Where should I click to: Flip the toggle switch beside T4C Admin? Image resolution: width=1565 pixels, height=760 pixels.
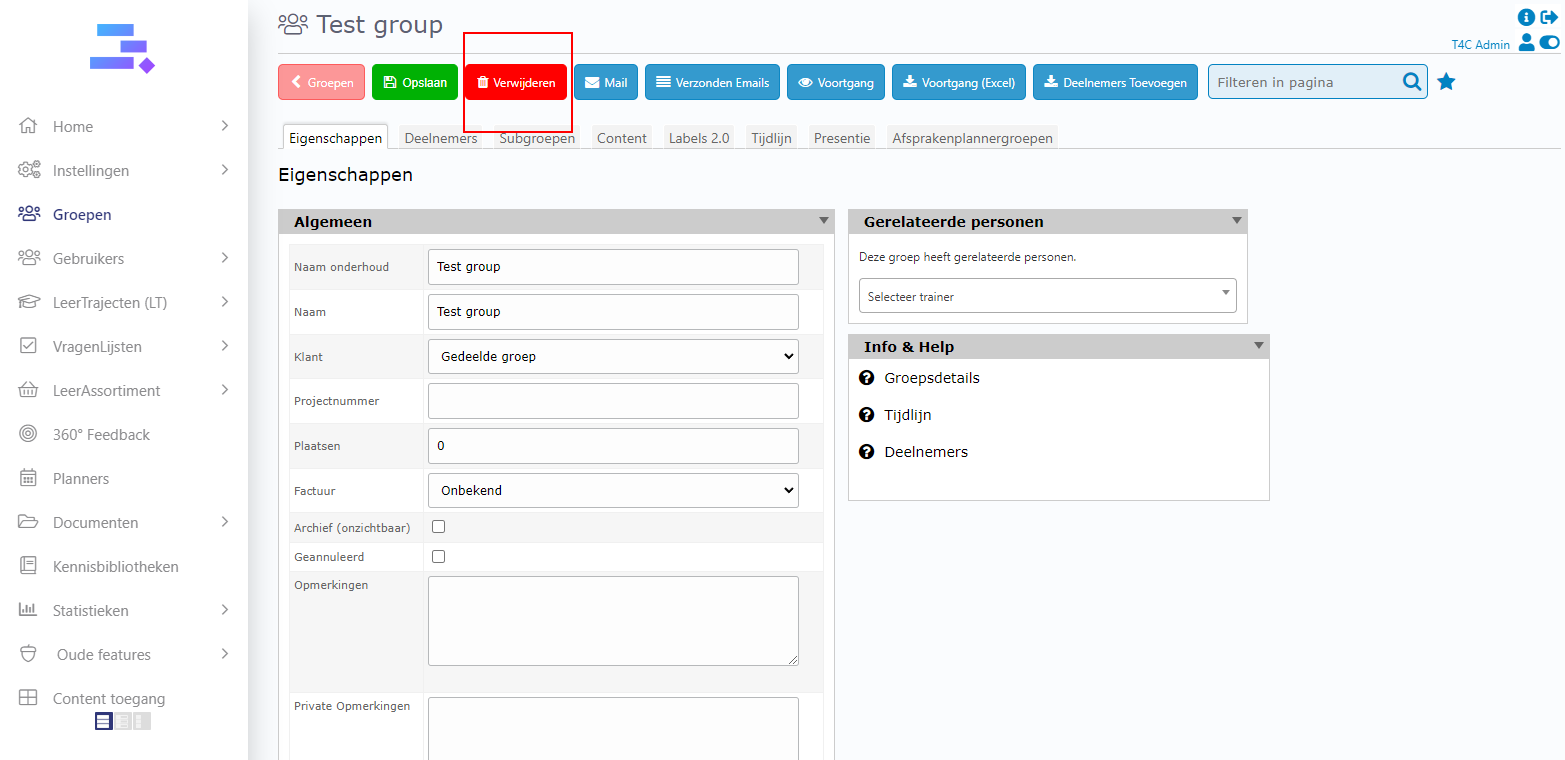1549,43
